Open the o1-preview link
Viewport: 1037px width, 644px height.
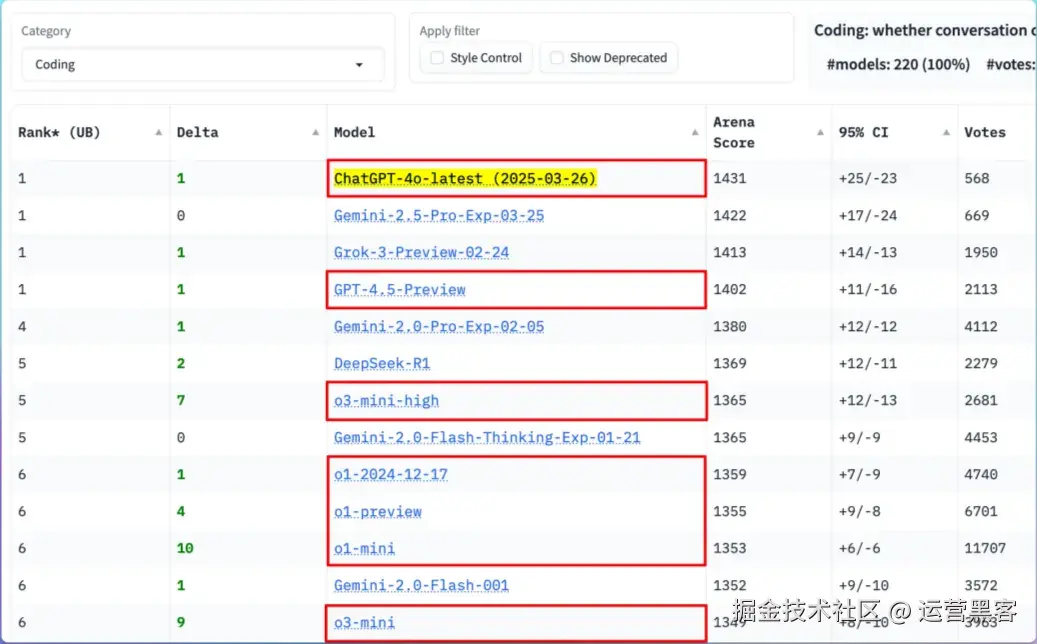(378, 512)
